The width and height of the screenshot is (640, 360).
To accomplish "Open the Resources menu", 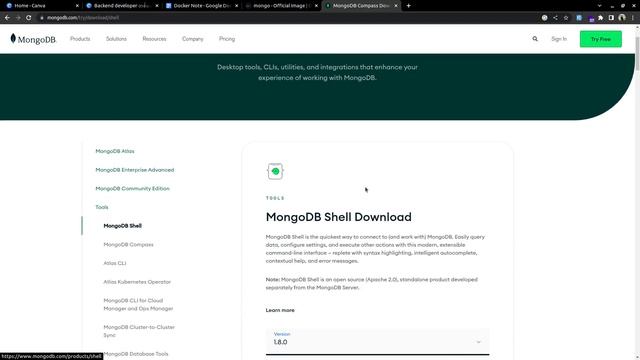I will tap(154, 39).
